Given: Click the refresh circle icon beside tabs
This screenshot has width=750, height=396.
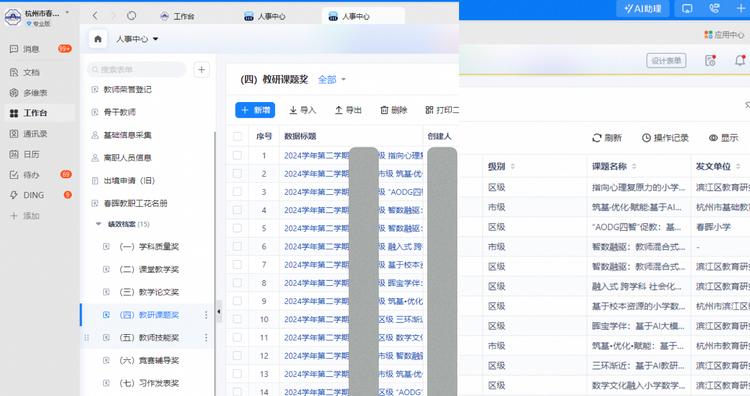Looking at the screenshot, I should [x=132, y=16].
